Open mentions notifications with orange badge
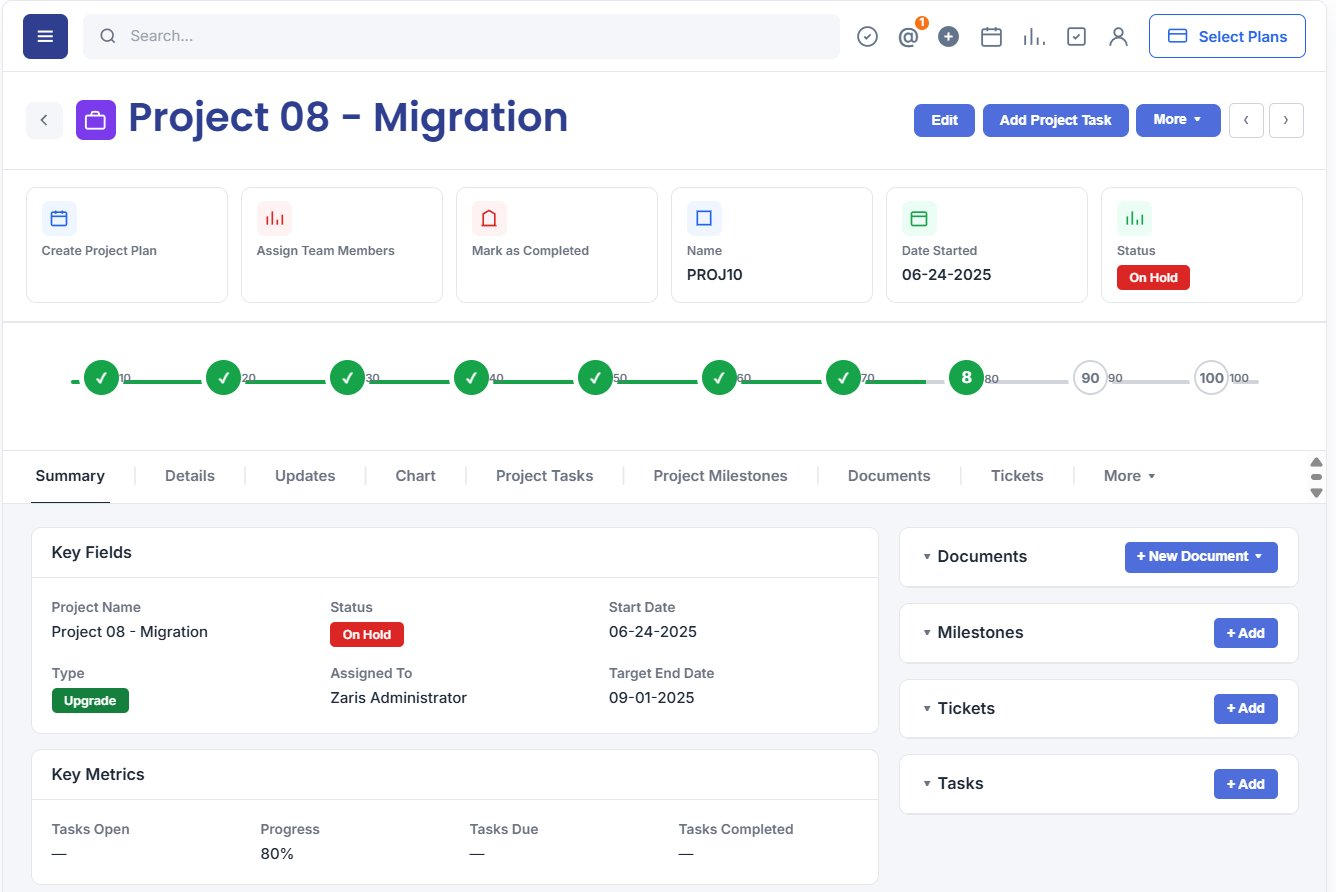 (909, 37)
